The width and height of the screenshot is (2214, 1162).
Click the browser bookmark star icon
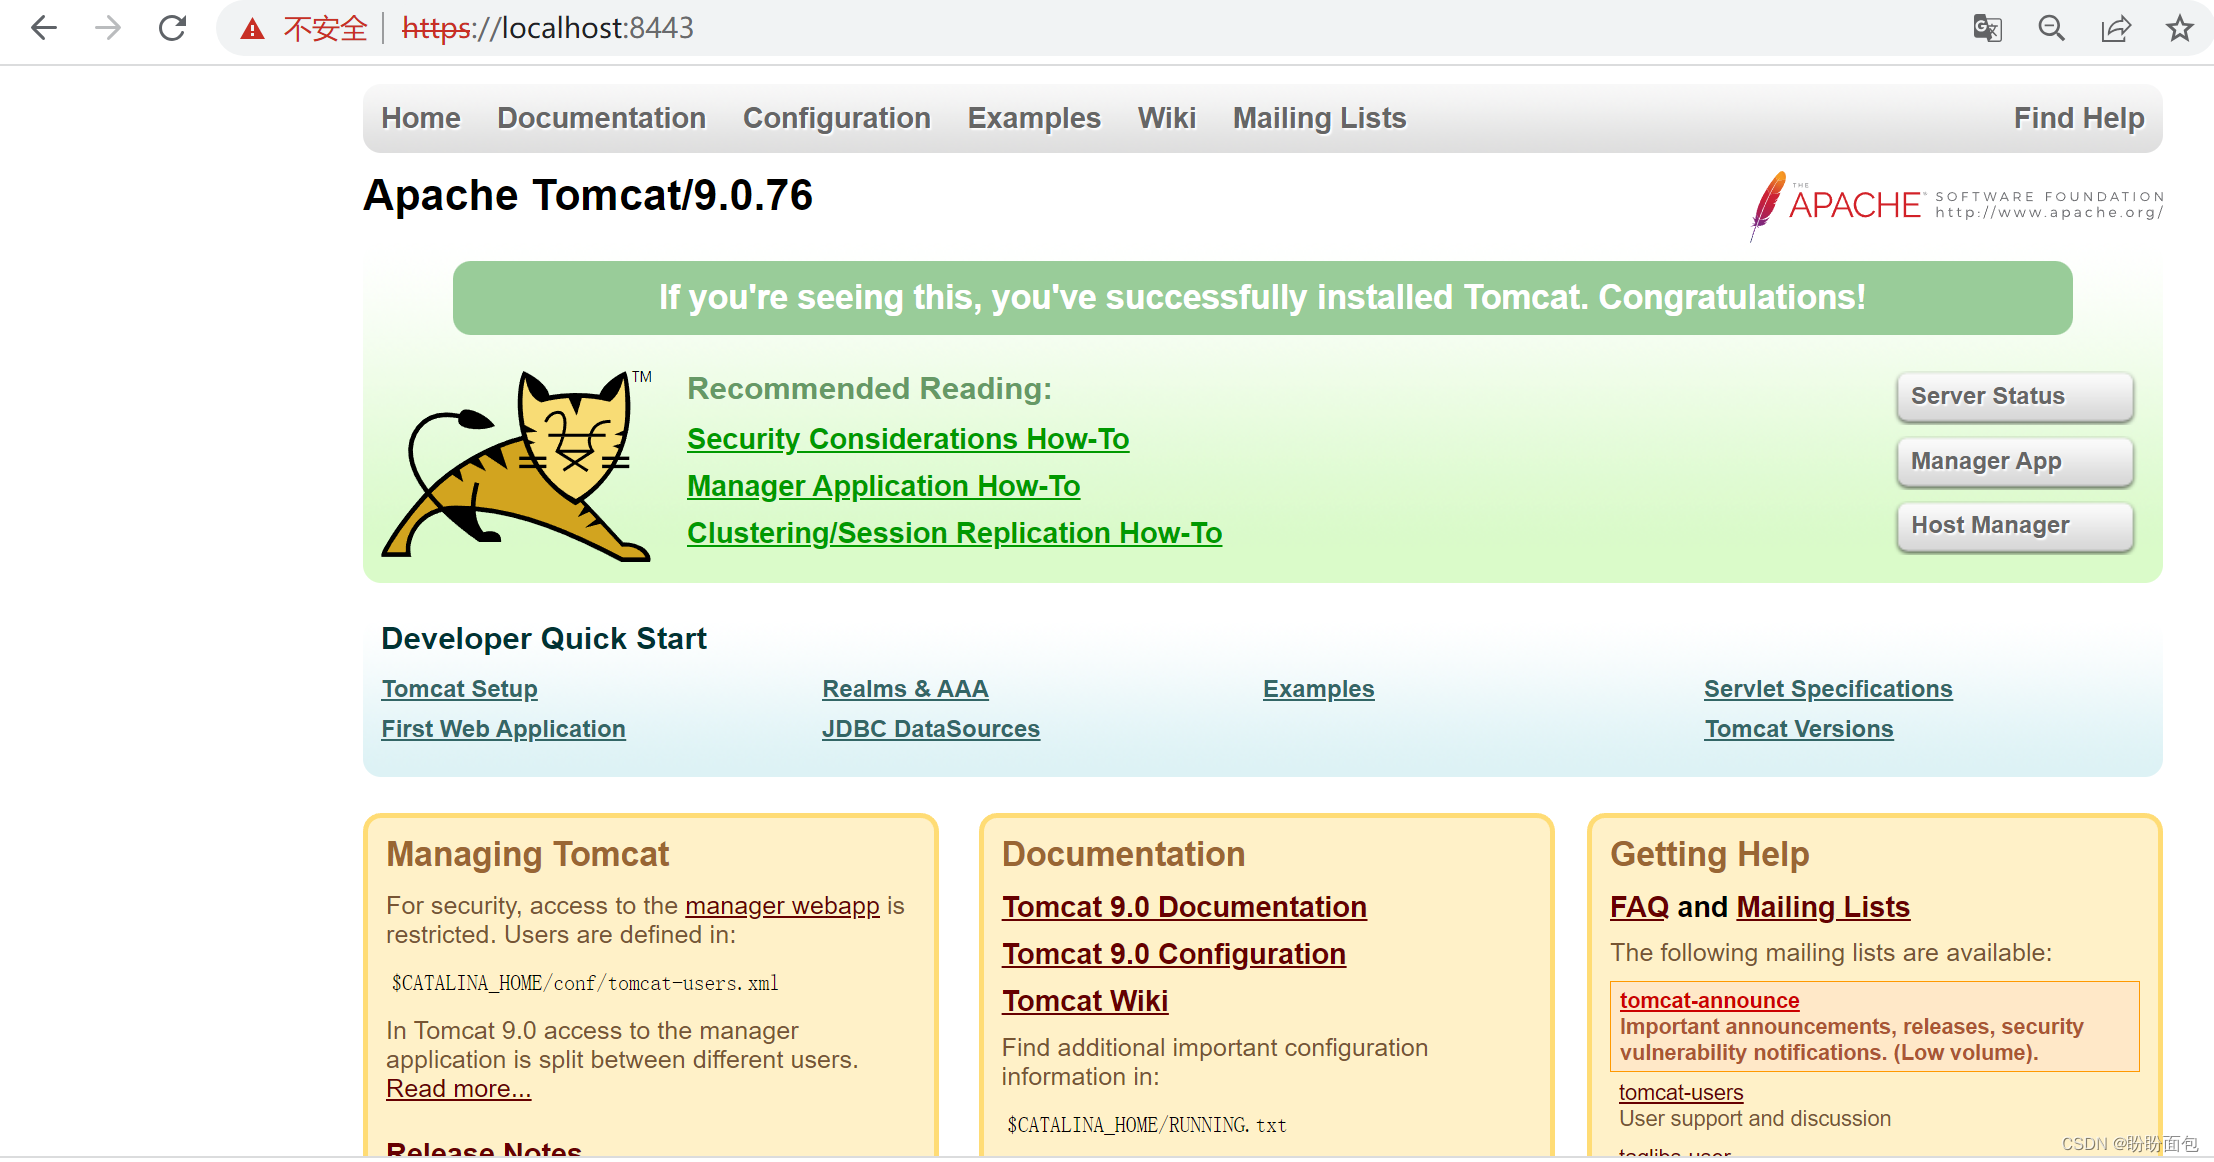(x=2174, y=26)
